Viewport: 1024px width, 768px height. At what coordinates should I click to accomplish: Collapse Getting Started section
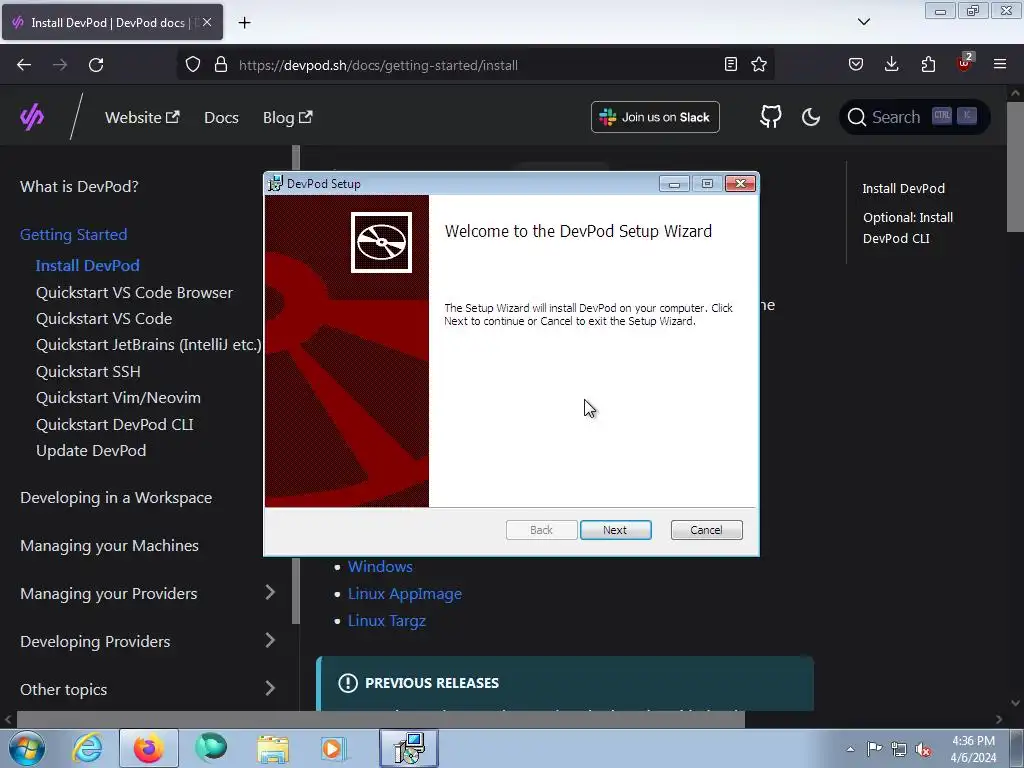(x=74, y=234)
